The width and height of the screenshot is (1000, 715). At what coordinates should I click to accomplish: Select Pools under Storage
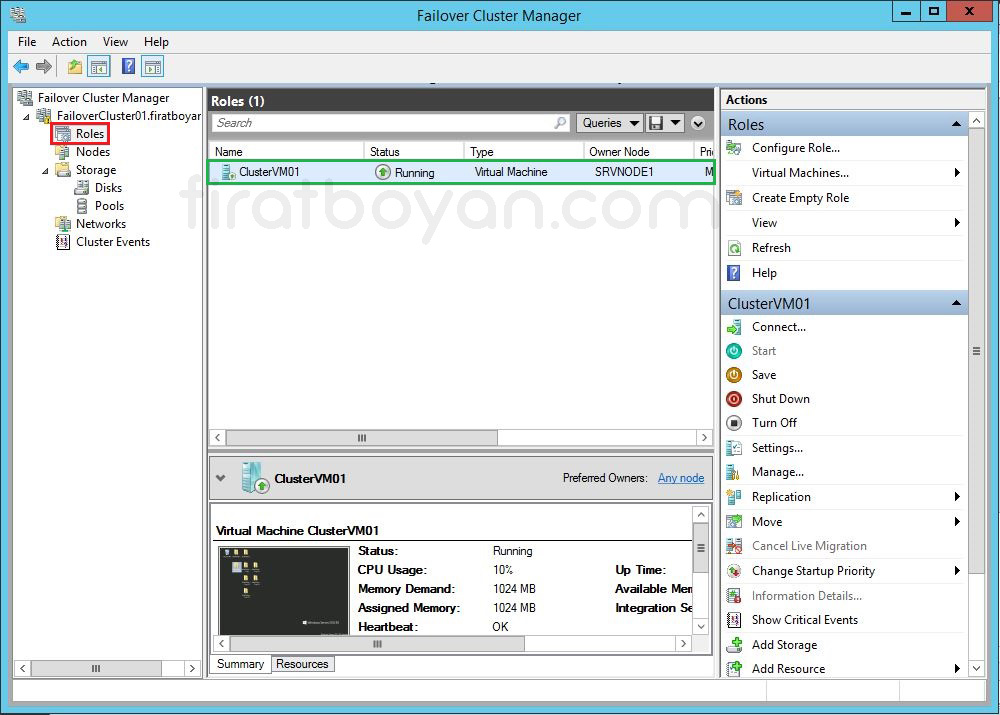(x=109, y=206)
